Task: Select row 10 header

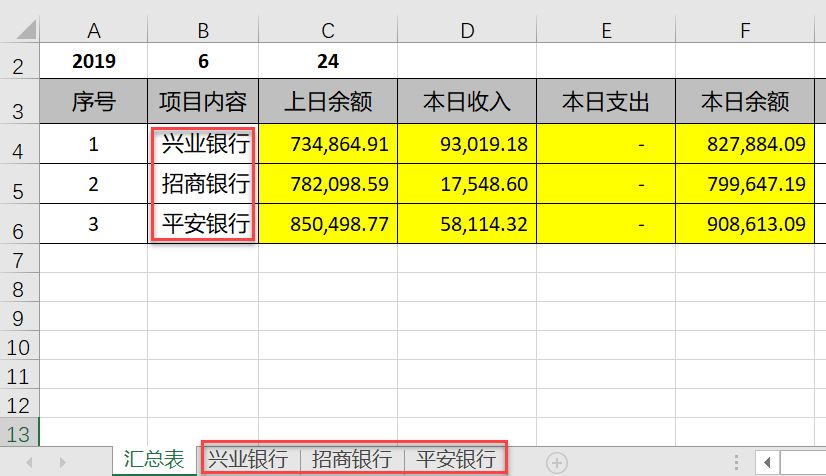Action: pos(19,345)
